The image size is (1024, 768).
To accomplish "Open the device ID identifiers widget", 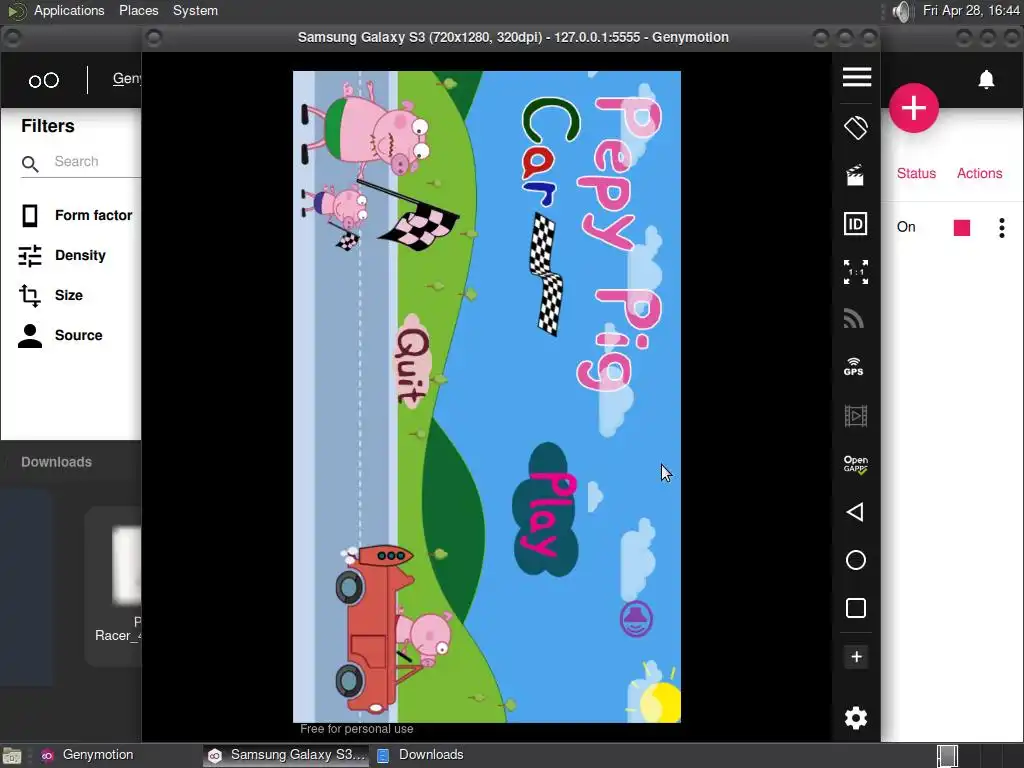I will [x=856, y=224].
